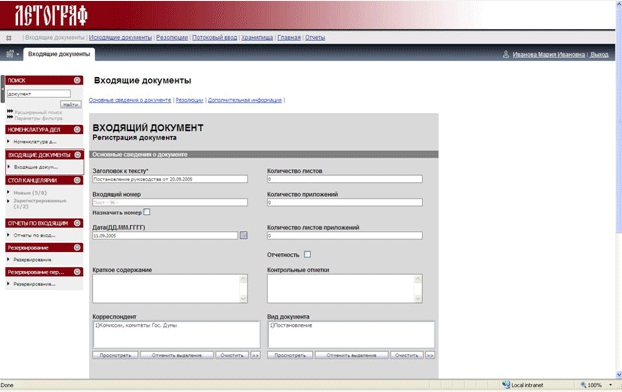This screenshot has width=622, height=392.
Task: Click in the Контрольные отметки text area
Action: click(345, 288)
